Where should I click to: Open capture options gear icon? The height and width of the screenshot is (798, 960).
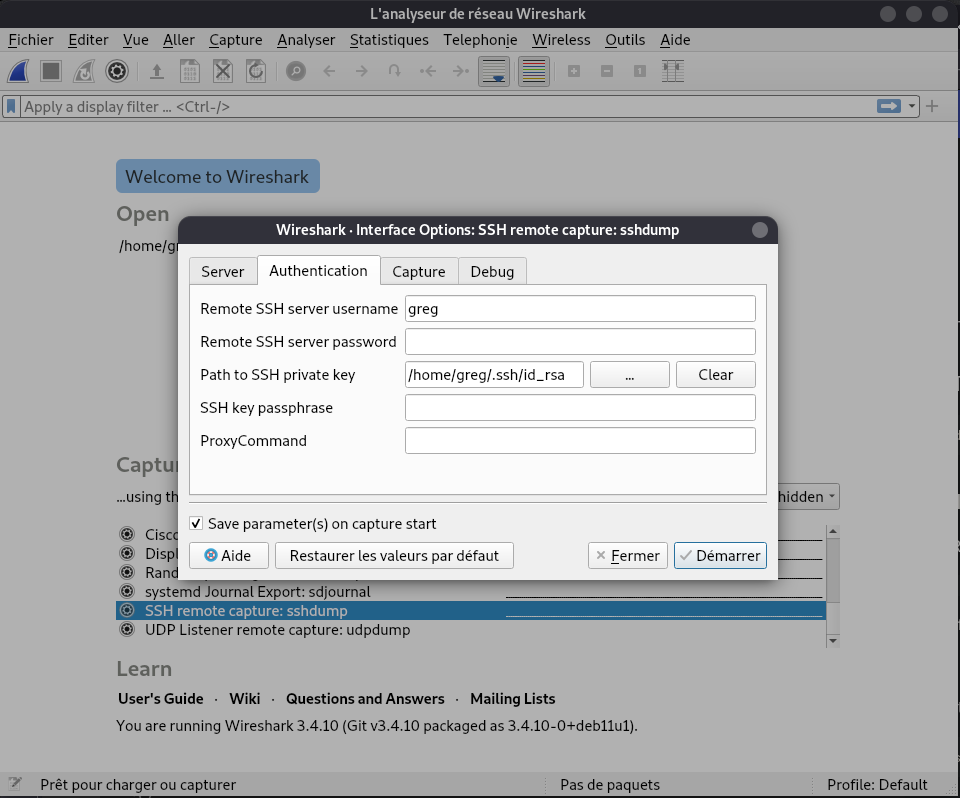(x=117, y=71)
